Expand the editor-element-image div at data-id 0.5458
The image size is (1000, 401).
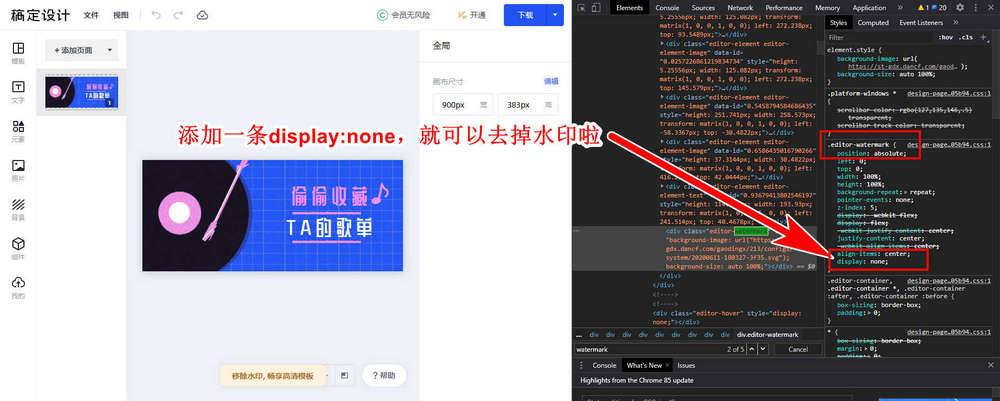(662, 97)
